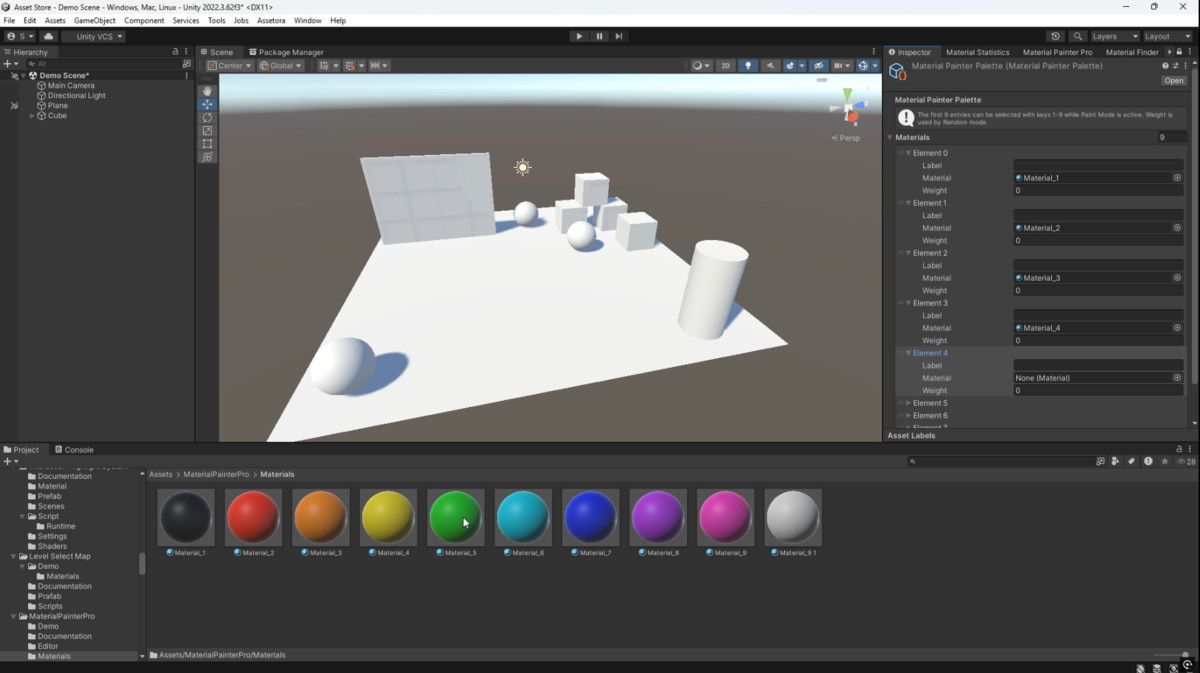Toggle scene lighting lightbulb
The width and height of the screenshot is (1200, 673).
(x=748, y=66)
